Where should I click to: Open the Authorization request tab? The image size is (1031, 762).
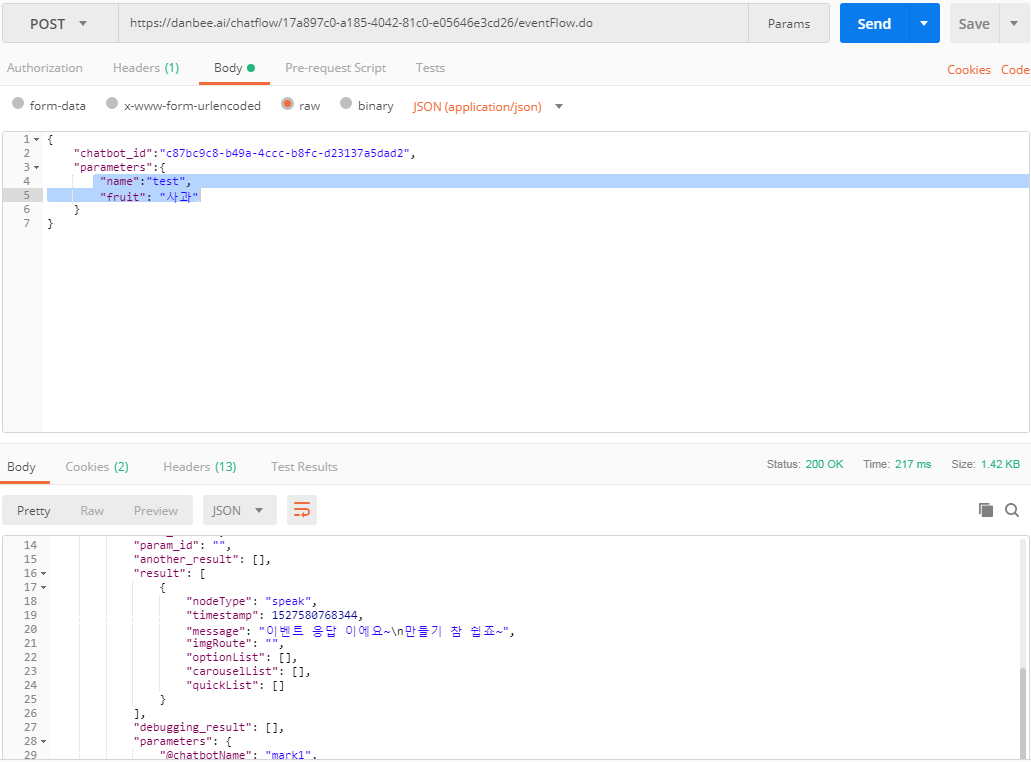(45, 68)
